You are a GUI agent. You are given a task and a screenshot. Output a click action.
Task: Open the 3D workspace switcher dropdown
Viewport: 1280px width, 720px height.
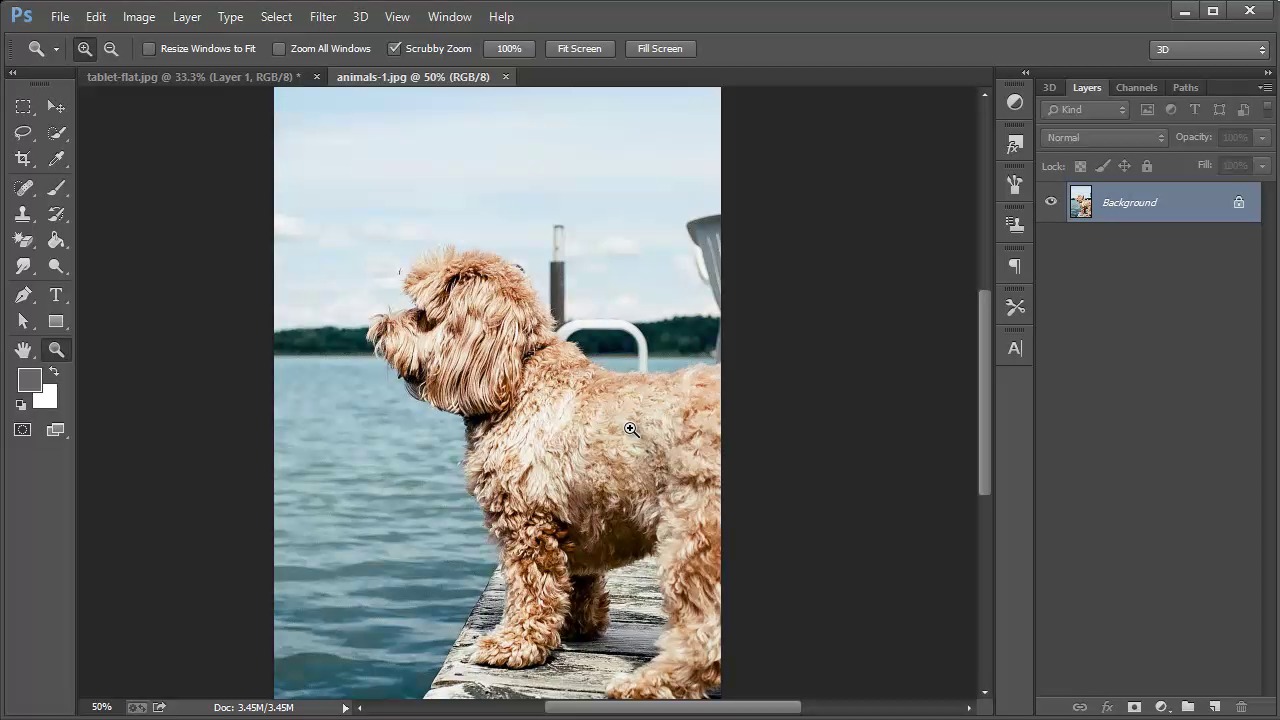1209,49
